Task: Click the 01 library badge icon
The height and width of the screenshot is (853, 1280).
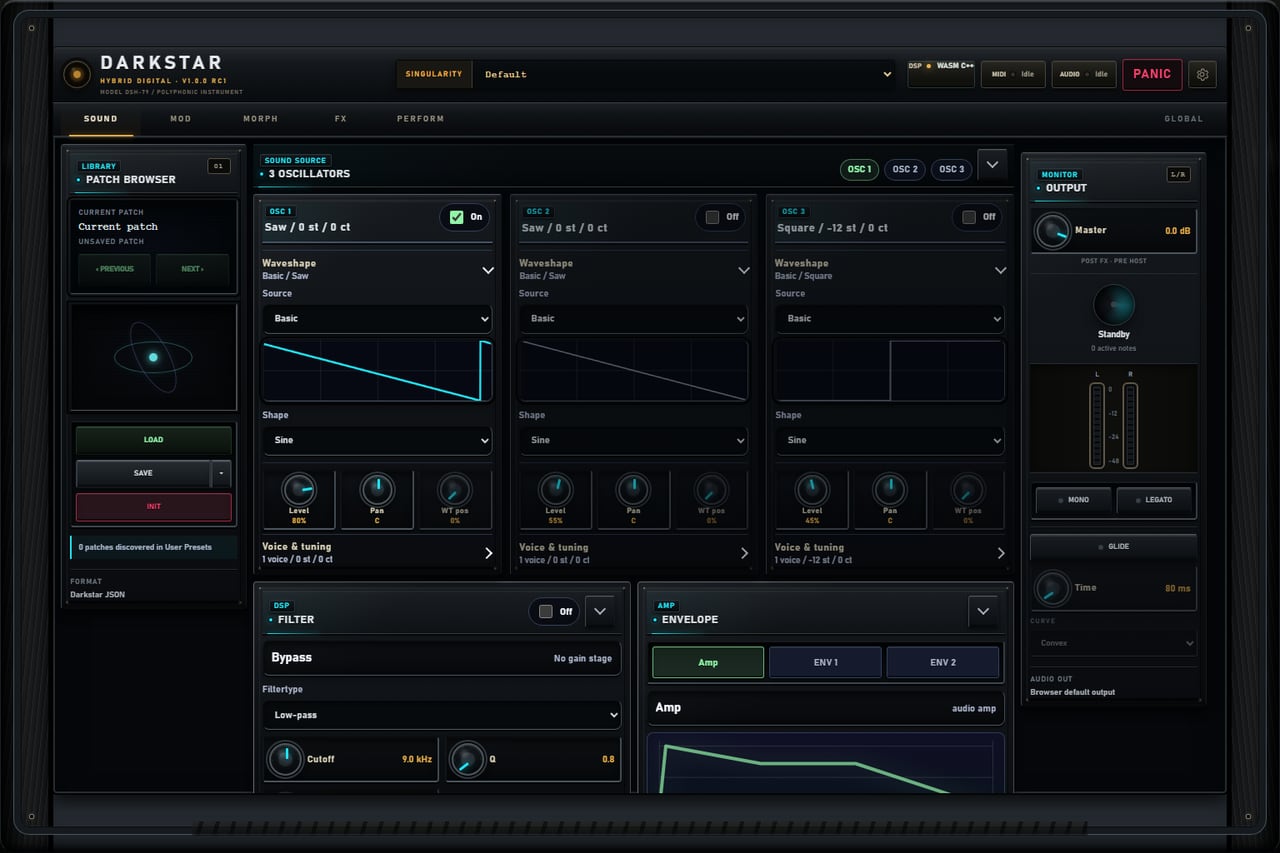Action: (x=219, y=166)
